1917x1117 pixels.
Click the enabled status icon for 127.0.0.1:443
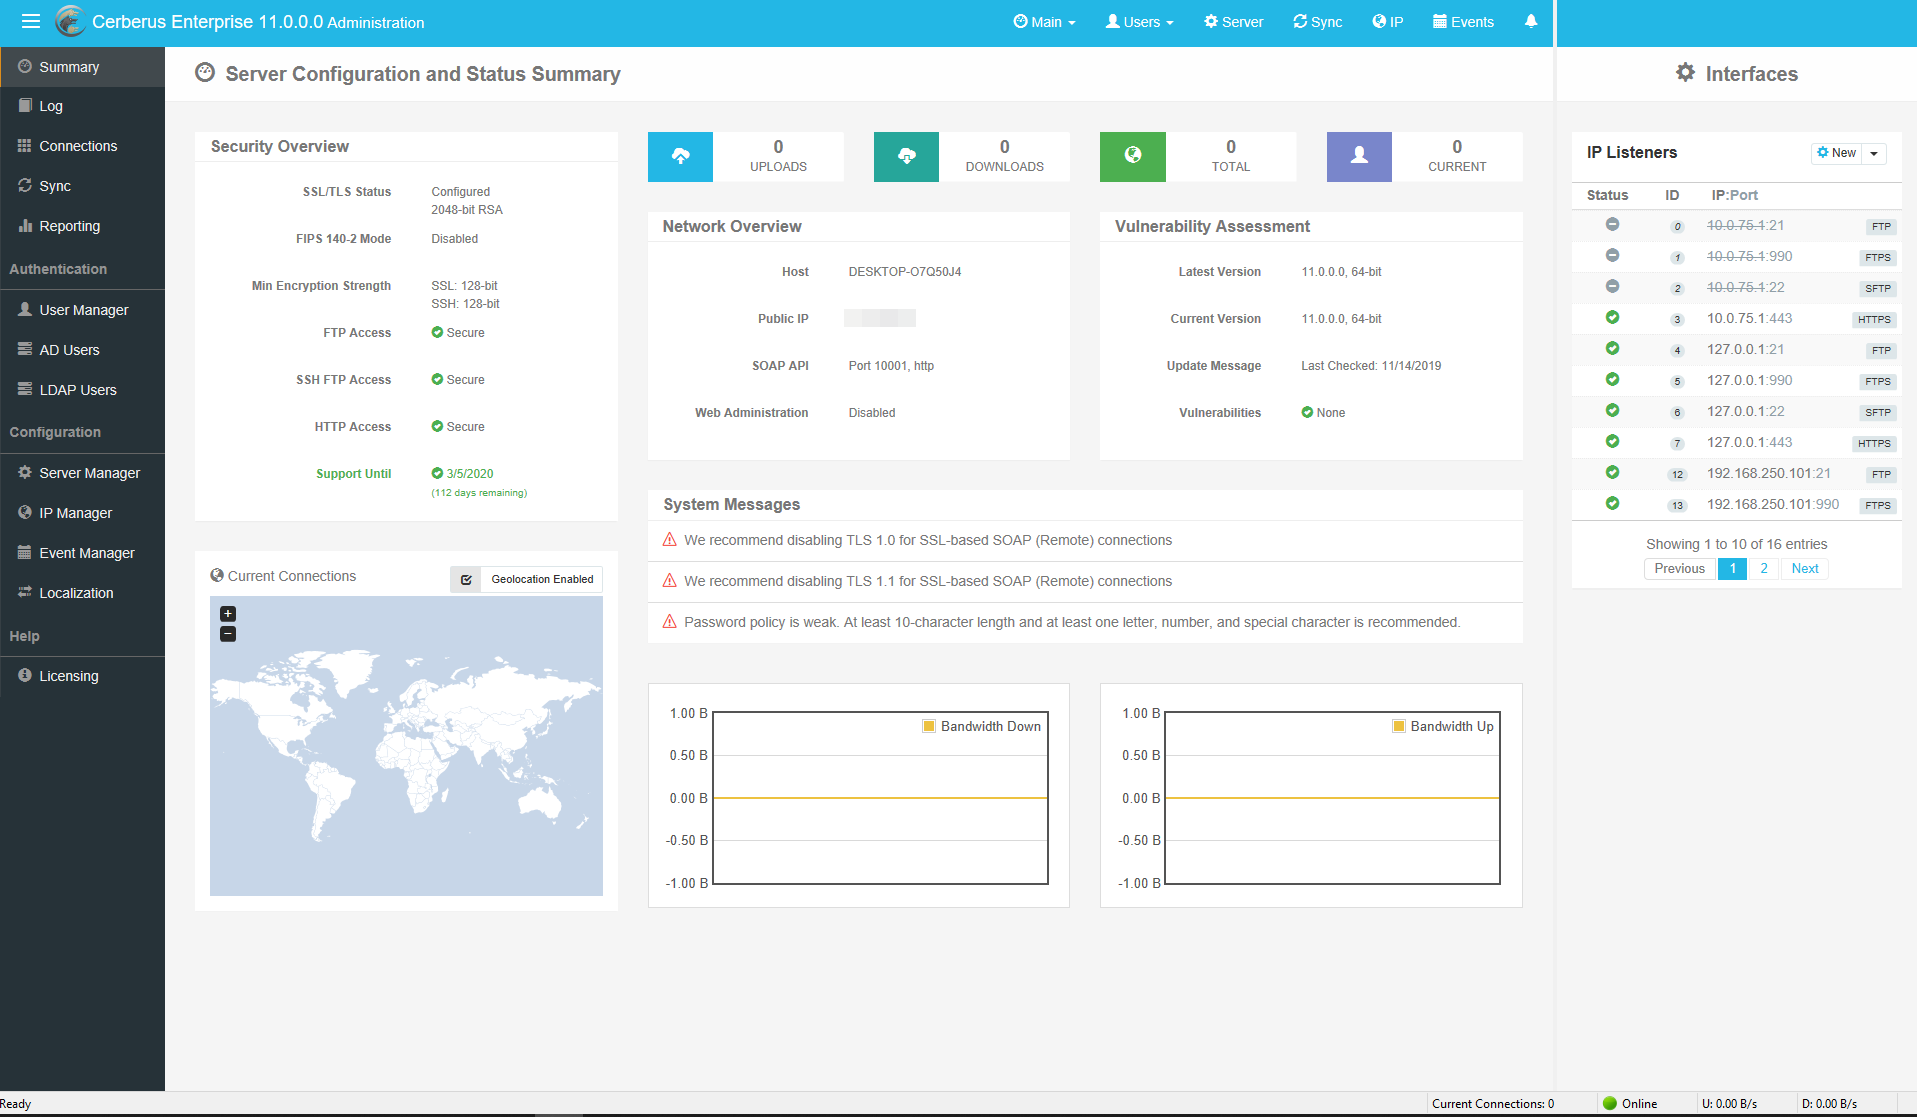1612,442
